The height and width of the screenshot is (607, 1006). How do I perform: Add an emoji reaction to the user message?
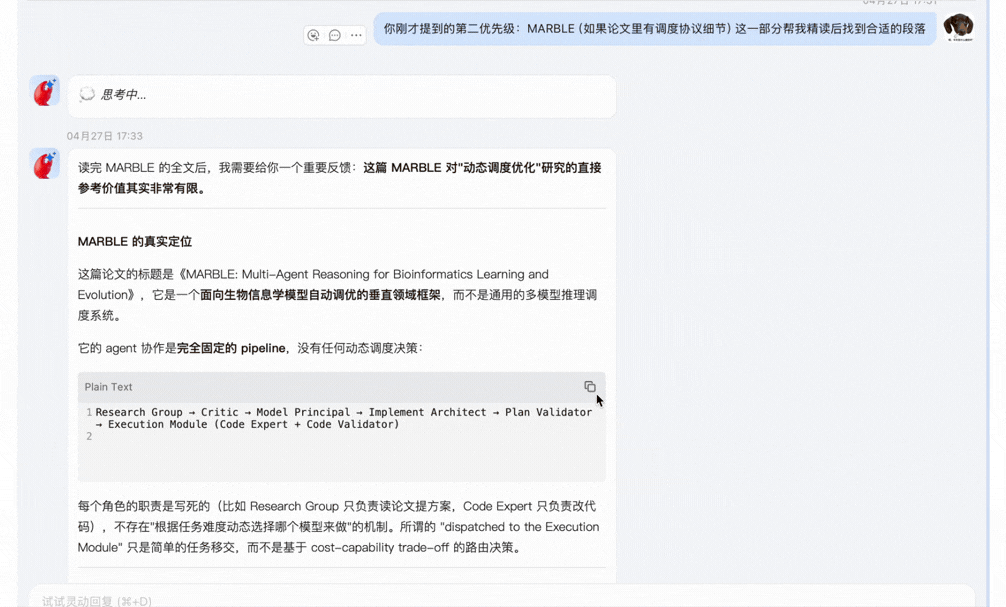(x=313, y=35)
